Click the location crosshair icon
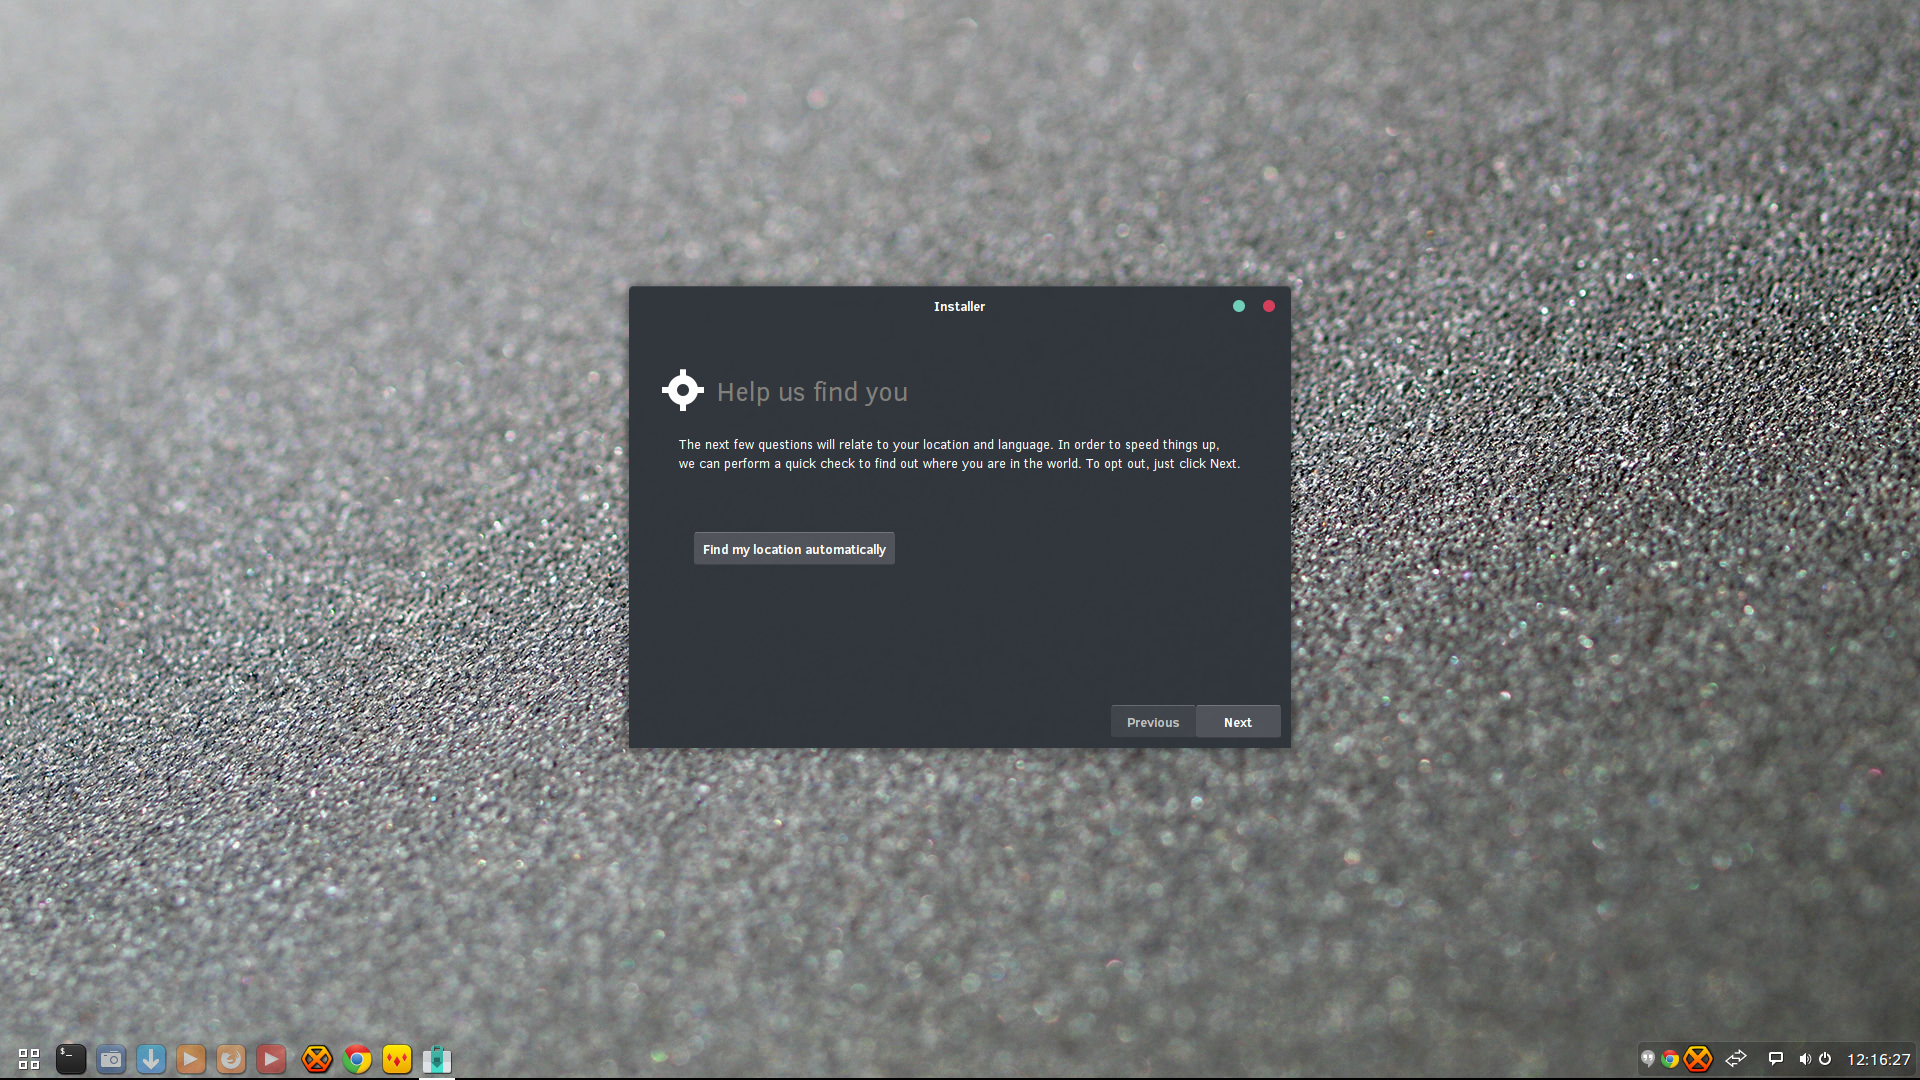The image size is (1920, 1080). 683,390
